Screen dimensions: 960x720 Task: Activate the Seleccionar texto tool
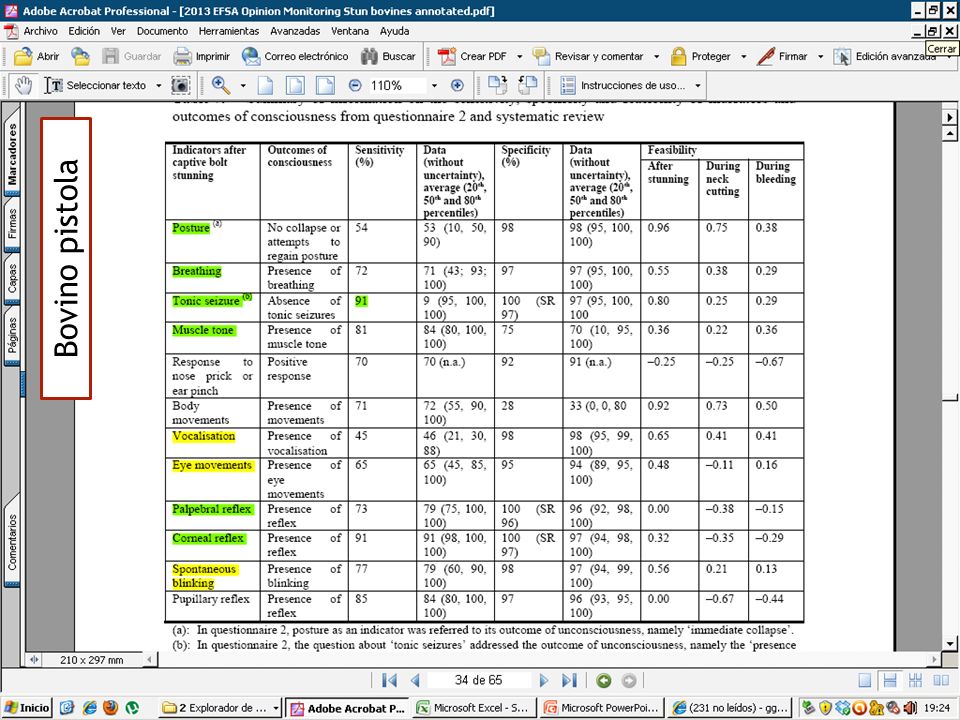click(x=96, y=86)
